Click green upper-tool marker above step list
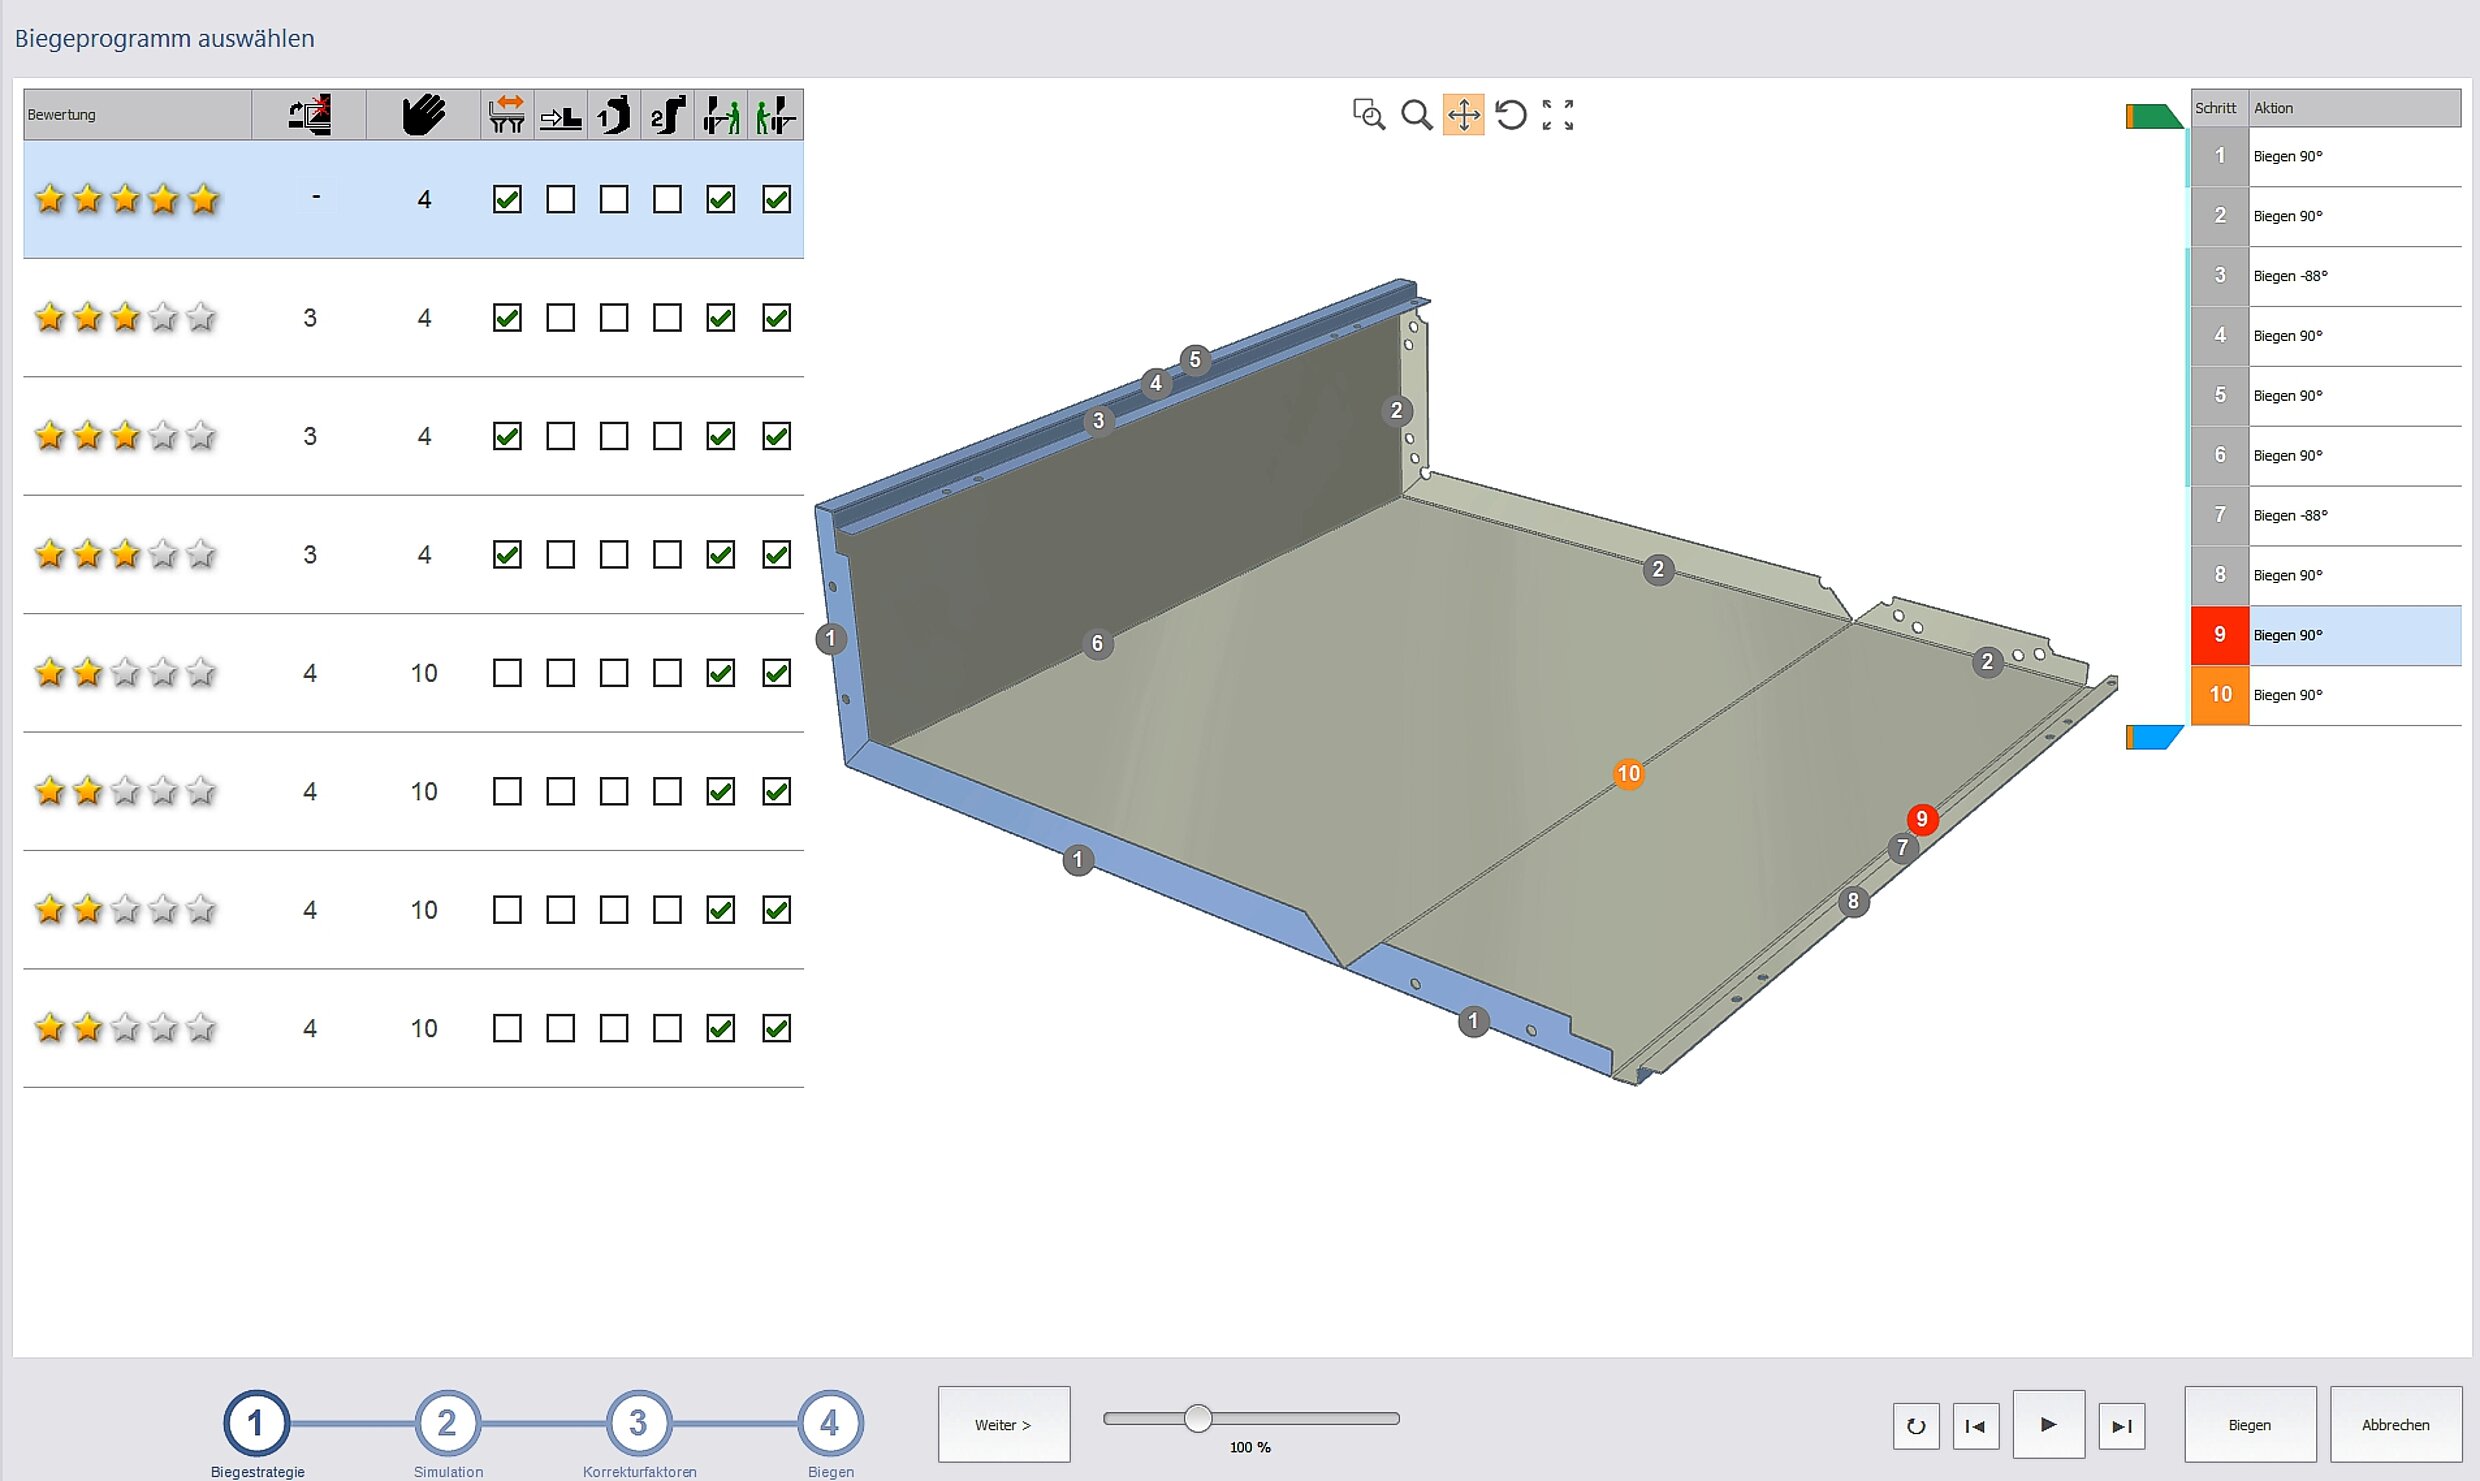 coord(2152,117)
